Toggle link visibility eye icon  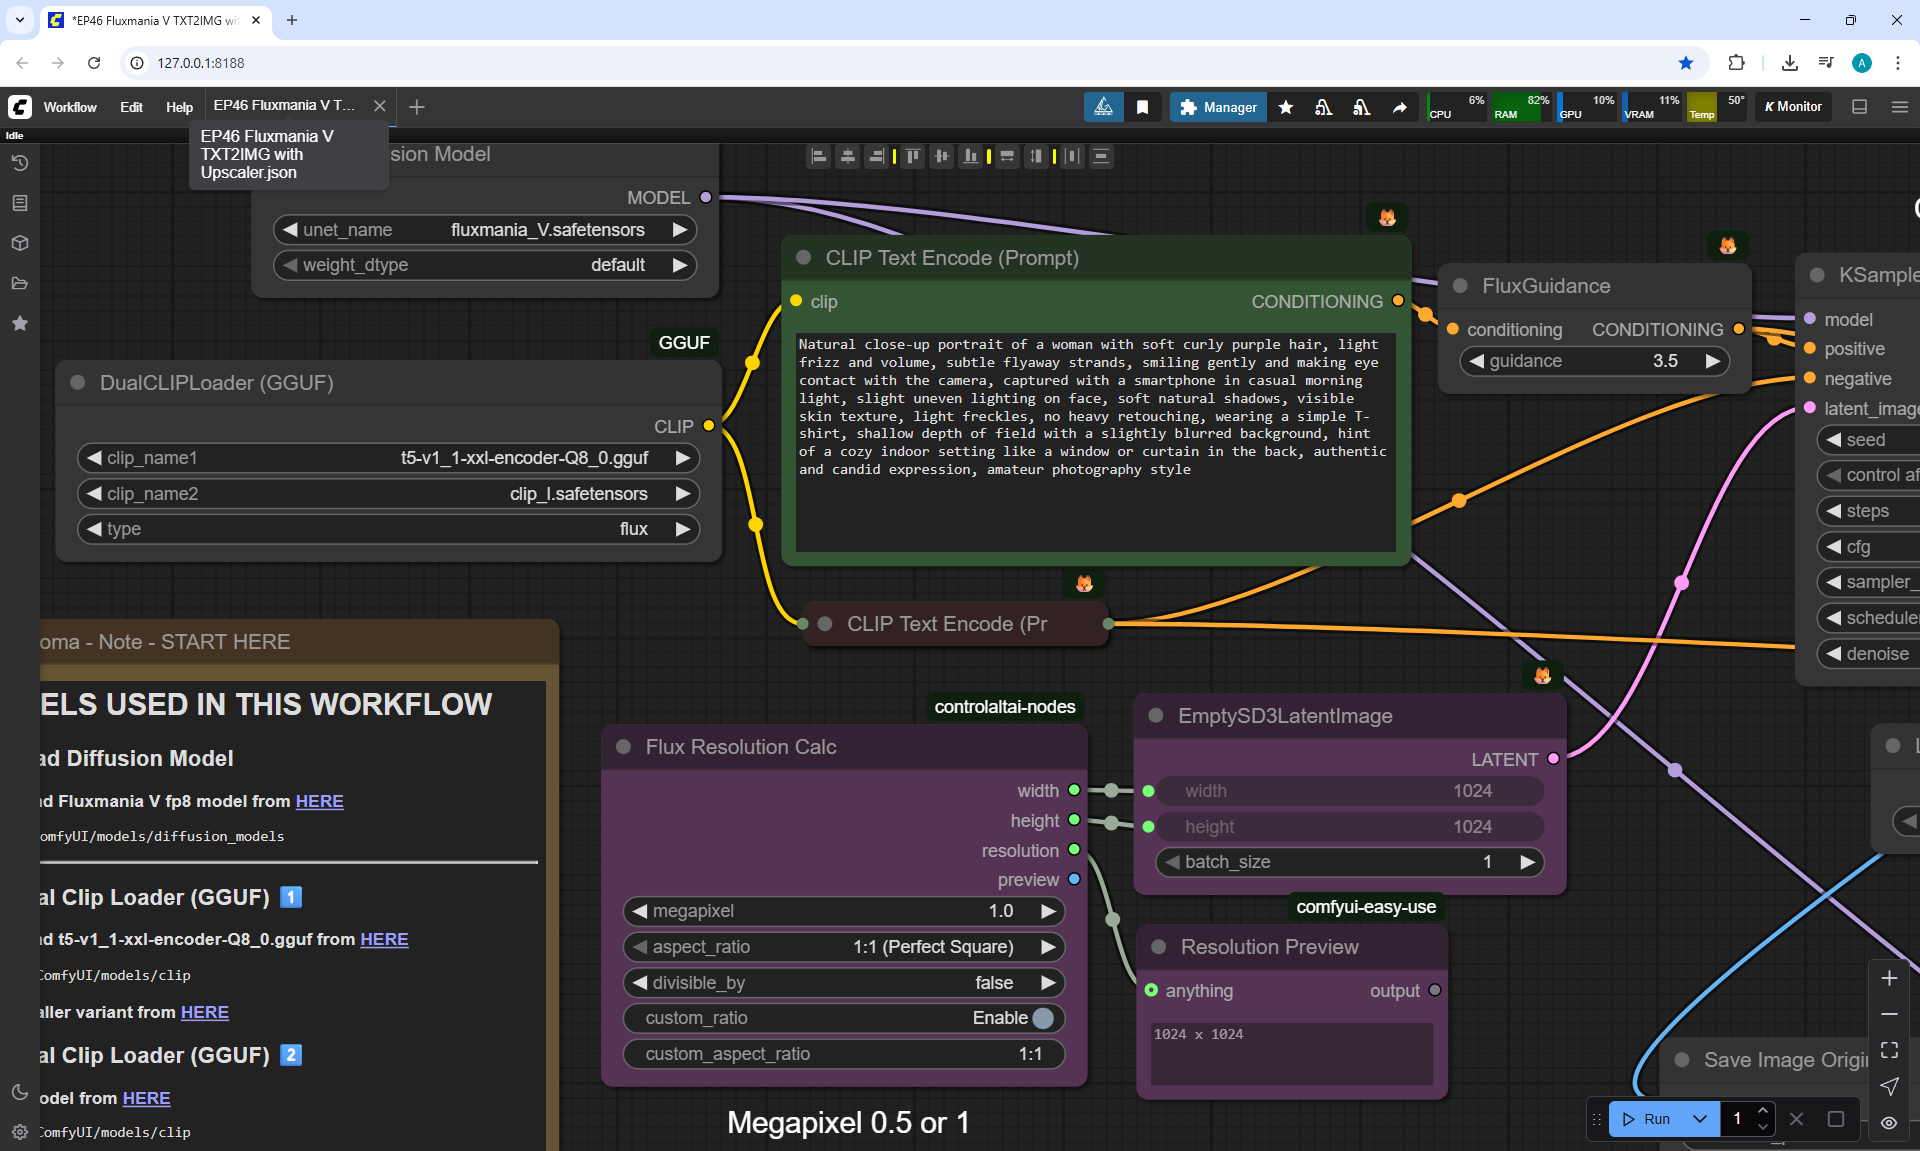point(1889,1122)
